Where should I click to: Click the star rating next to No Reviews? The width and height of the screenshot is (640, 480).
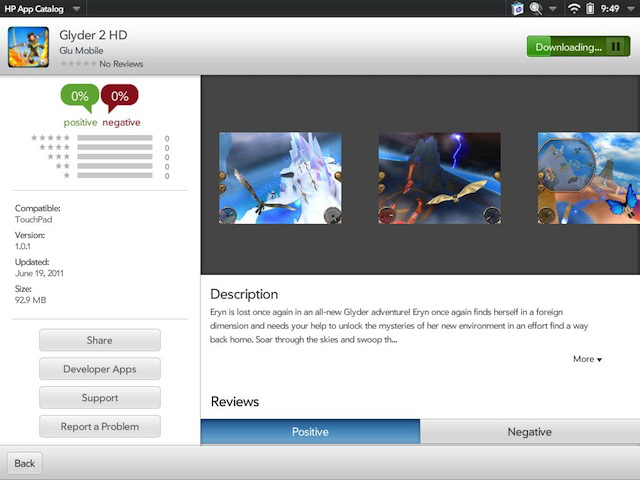click(x=78, y=64)
